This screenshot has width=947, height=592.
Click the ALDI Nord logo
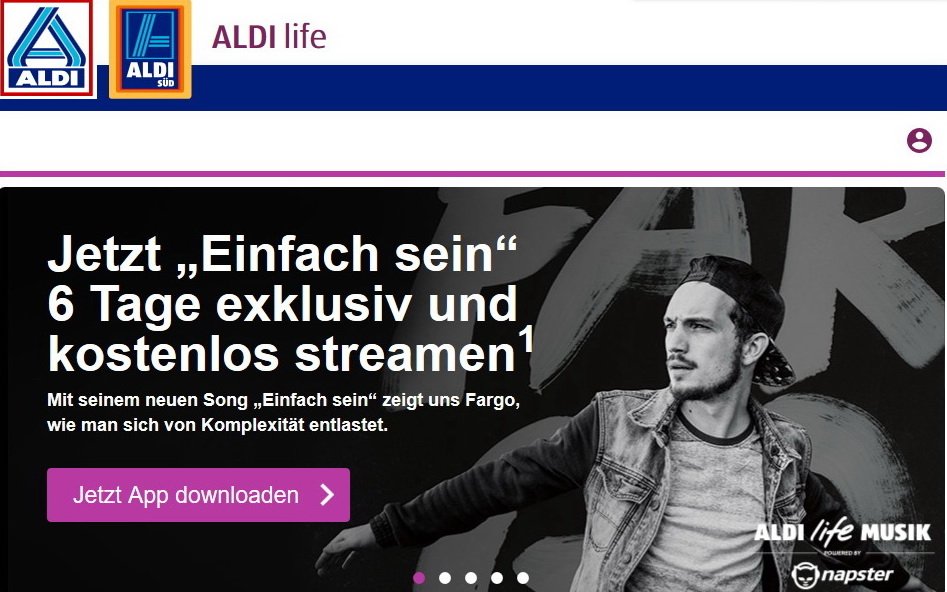point(47,48)
